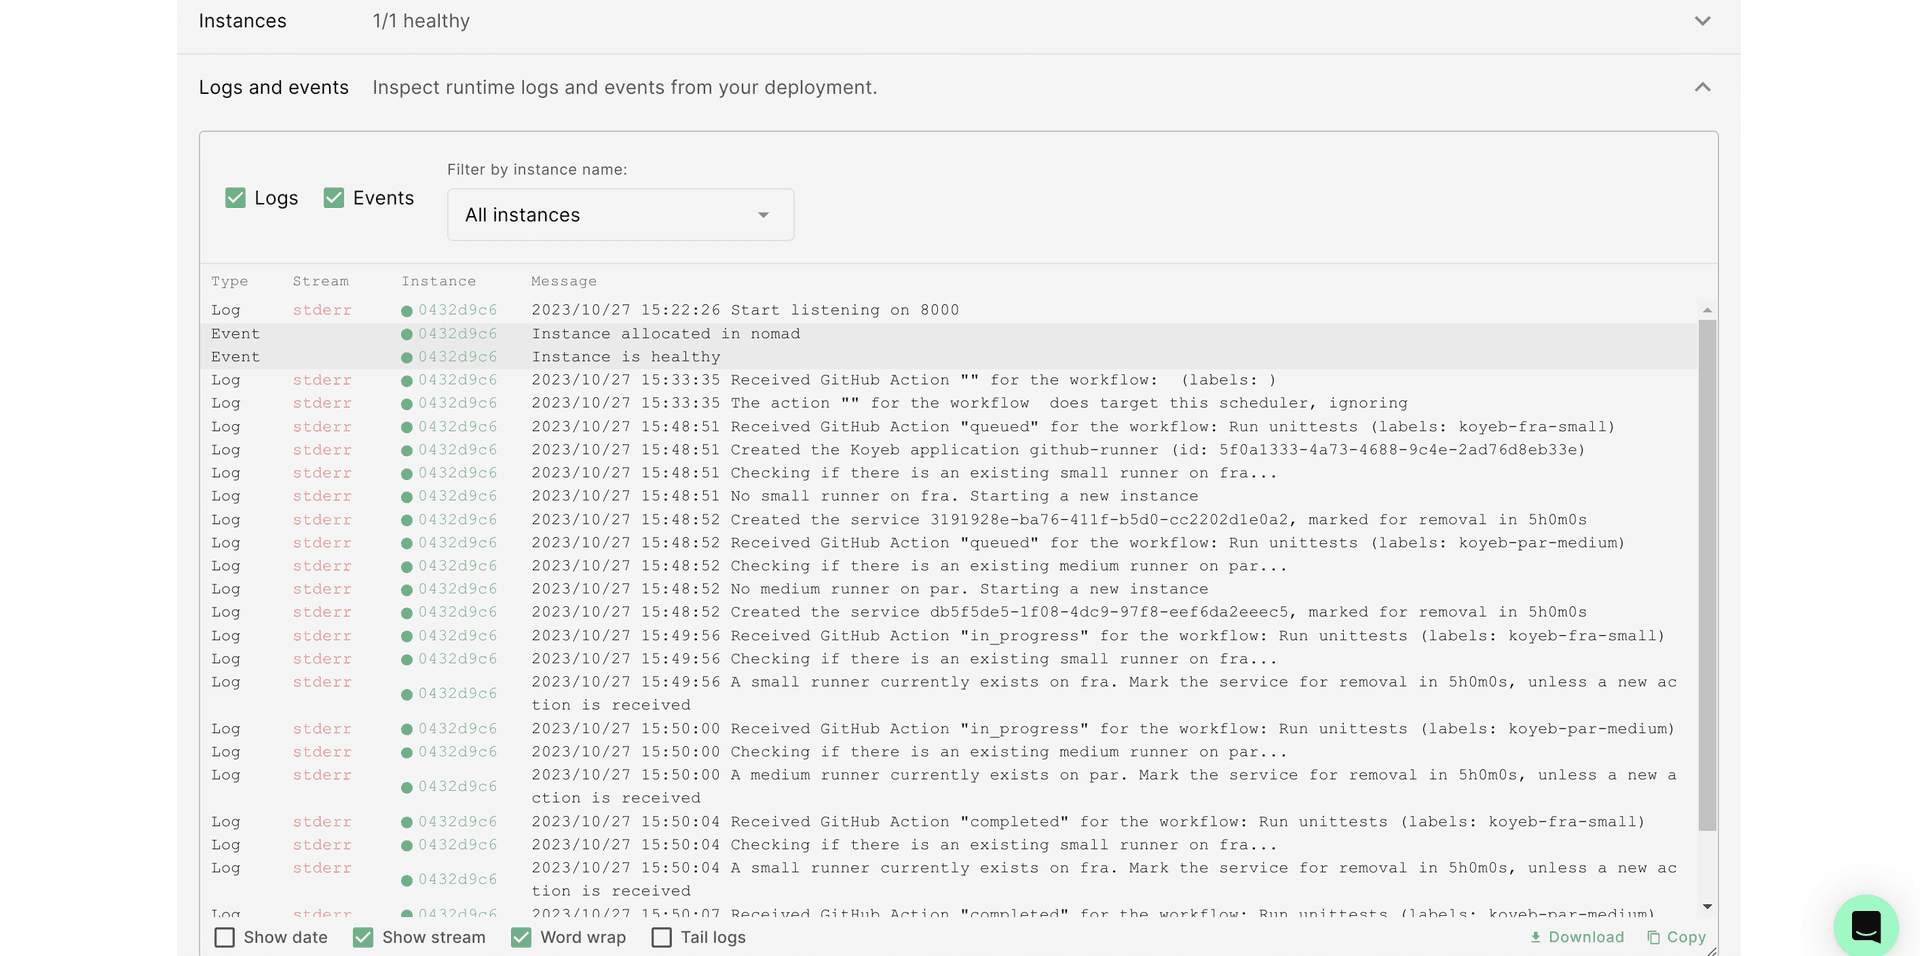Click the scroll down arrow in log panel
This screenshot has height=956, width=1920.
pos(1707,906)
